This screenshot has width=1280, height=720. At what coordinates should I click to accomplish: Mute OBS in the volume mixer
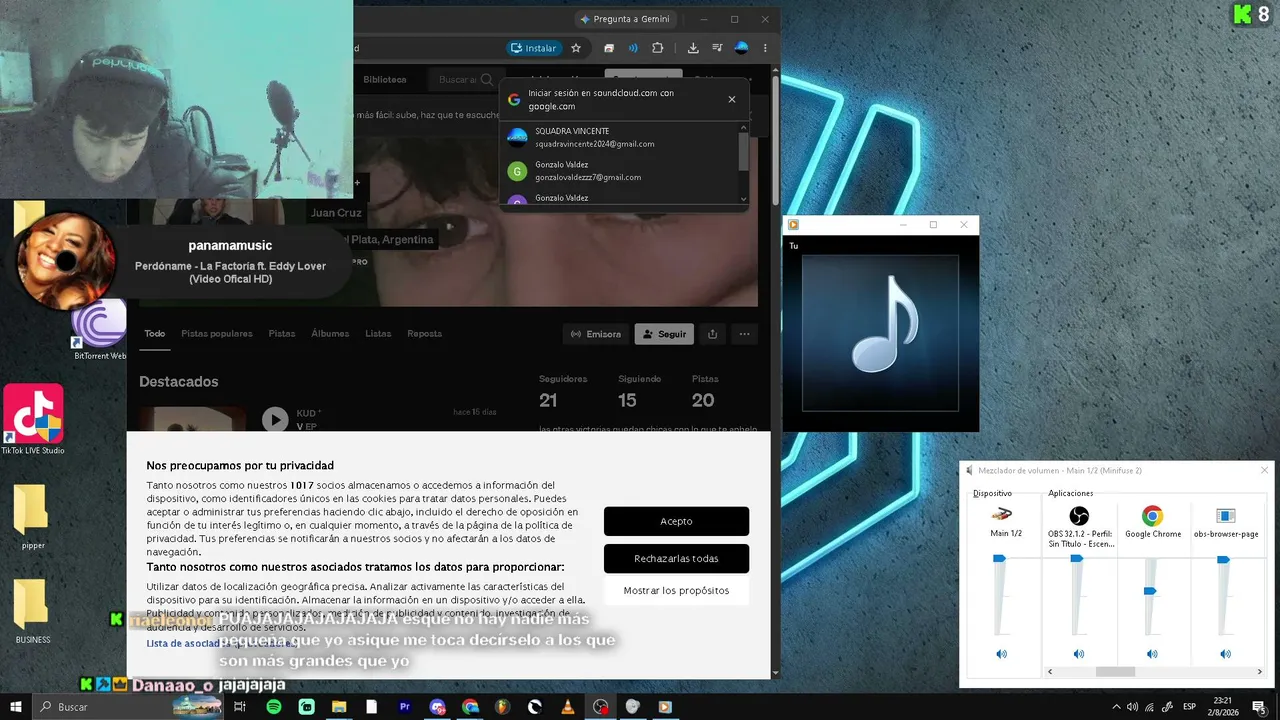point(1078,654)
